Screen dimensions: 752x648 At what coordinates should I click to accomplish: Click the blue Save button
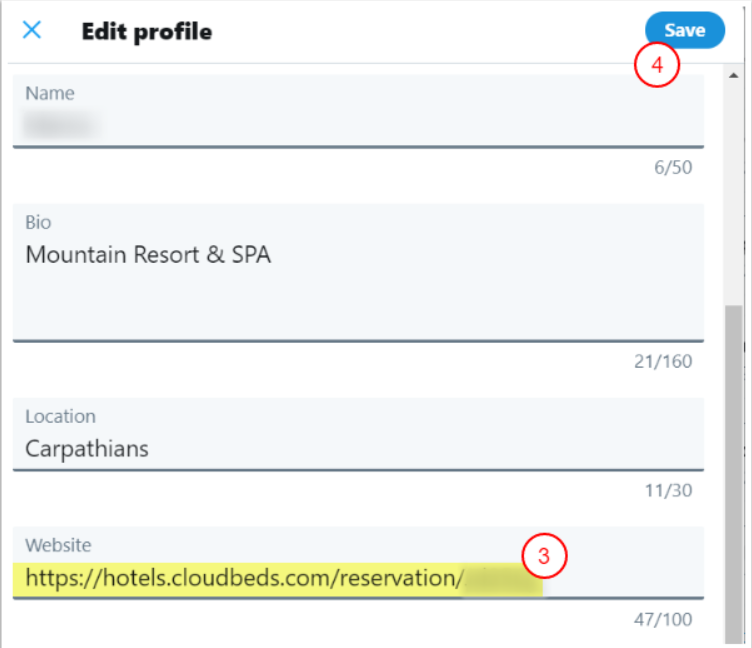(x=684, y=30)
